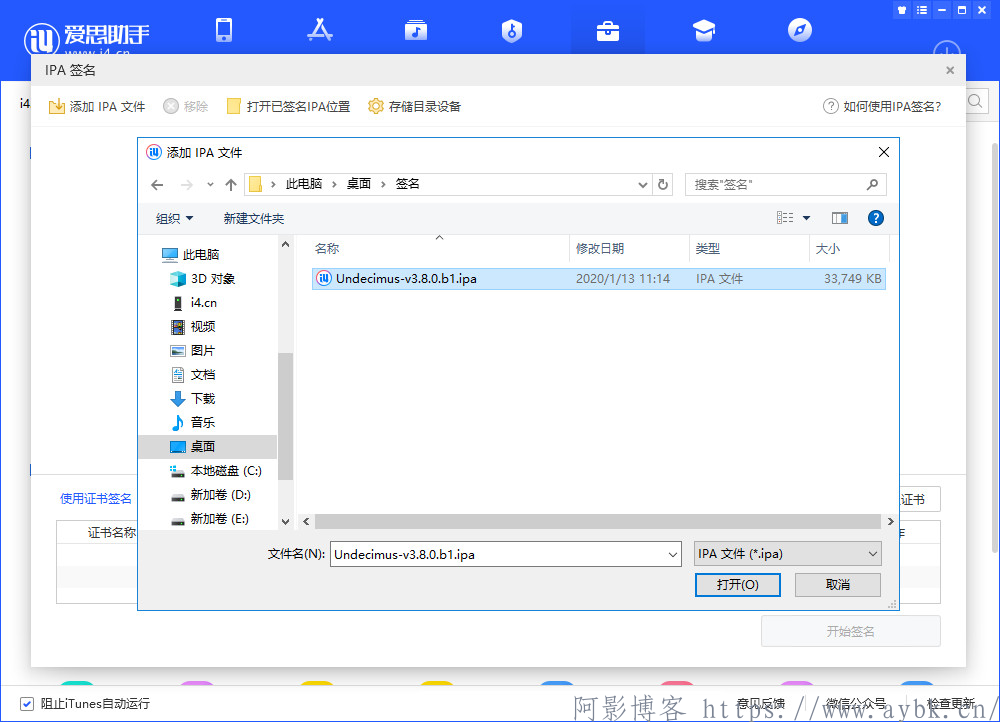Select 此电脑 in the navigation tree

tap(191, 254)
